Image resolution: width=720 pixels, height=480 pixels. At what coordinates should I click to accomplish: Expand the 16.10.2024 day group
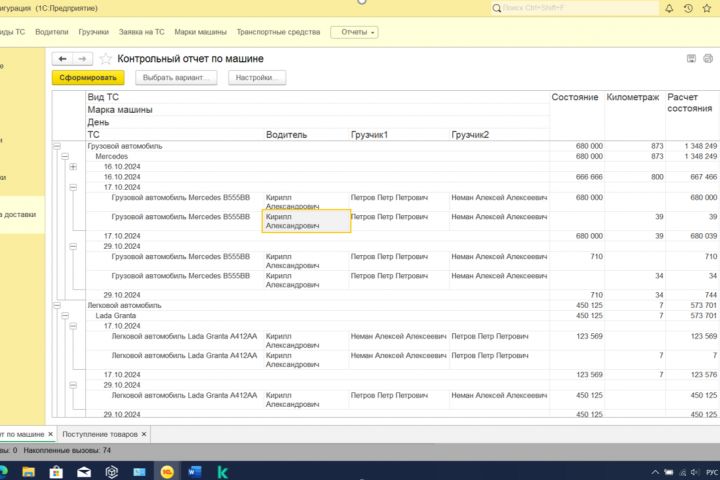[73, 167]
